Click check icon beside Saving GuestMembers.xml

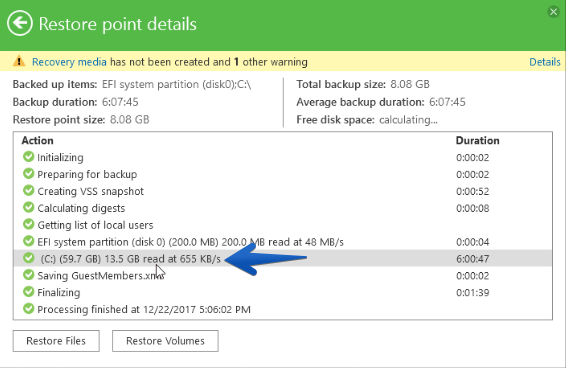point(29,275)
